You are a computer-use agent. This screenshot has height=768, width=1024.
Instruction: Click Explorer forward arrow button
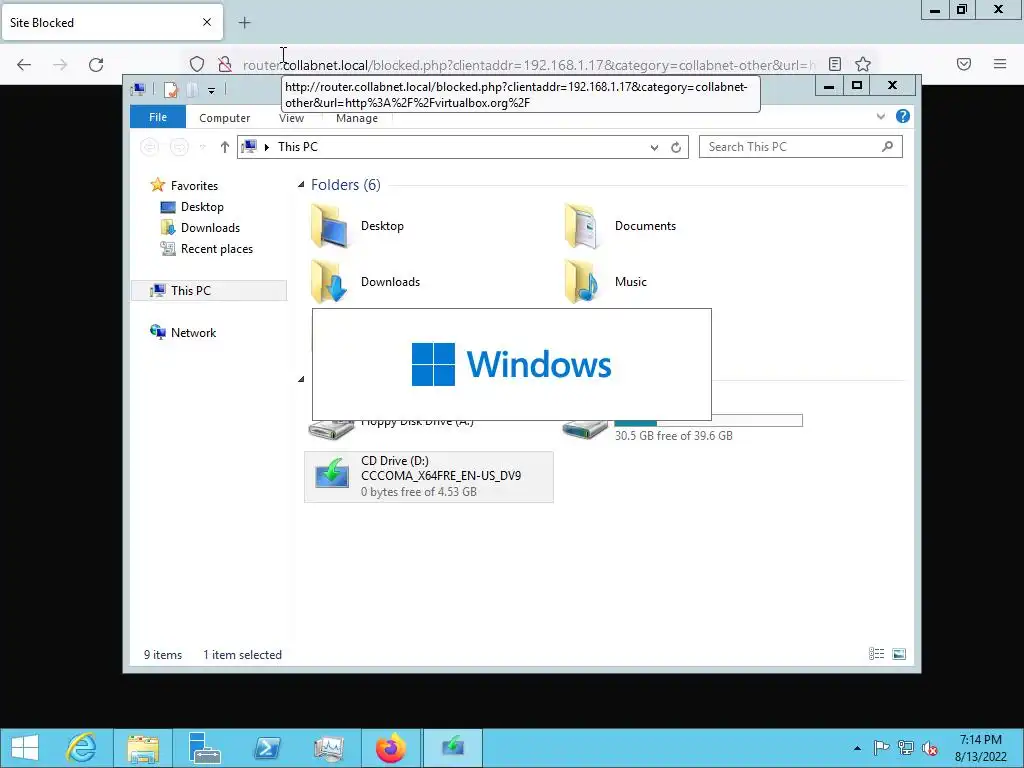(179, 147)
